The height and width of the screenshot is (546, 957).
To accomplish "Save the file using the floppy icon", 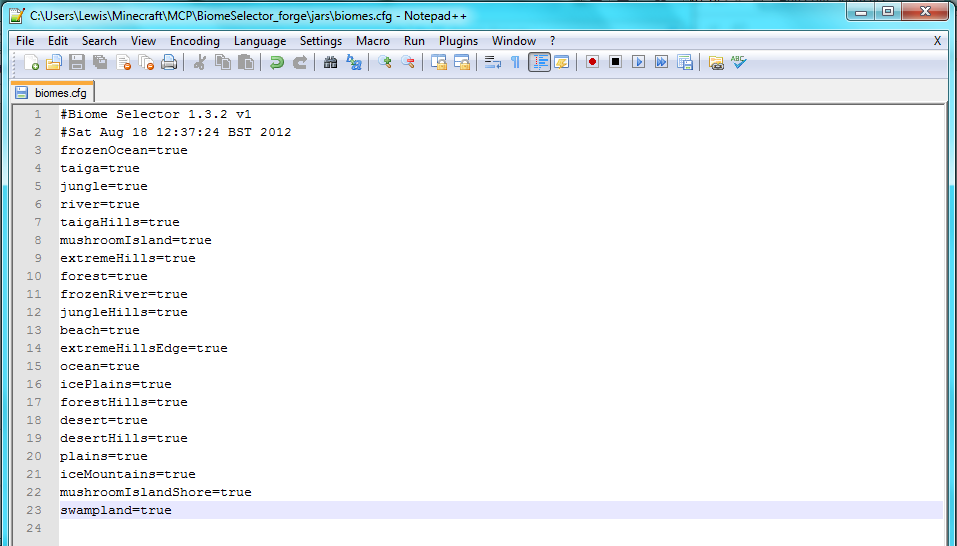I will [x=77, y=62].
